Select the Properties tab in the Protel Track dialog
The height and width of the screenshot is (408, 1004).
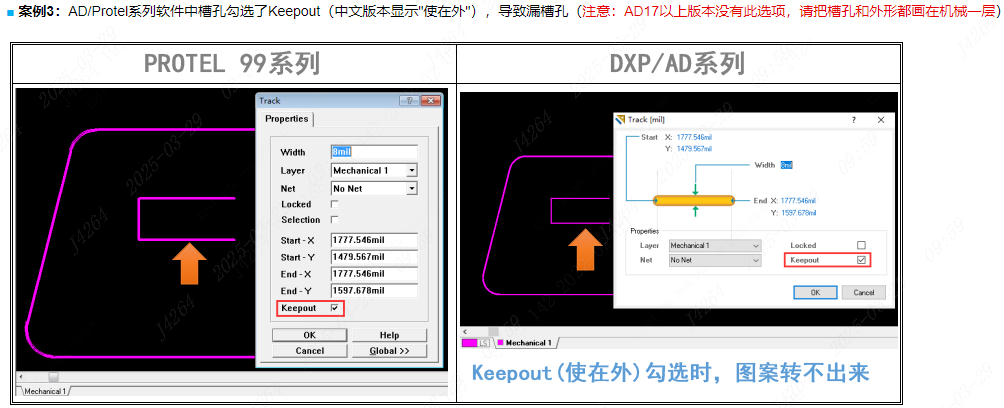click(287, 118)
